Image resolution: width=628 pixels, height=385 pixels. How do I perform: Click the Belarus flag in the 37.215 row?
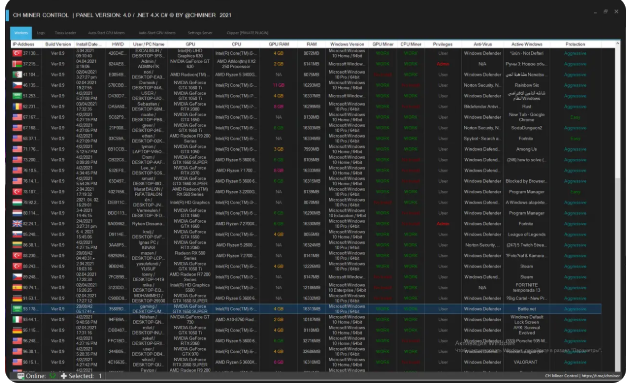[x=17, y=64]
